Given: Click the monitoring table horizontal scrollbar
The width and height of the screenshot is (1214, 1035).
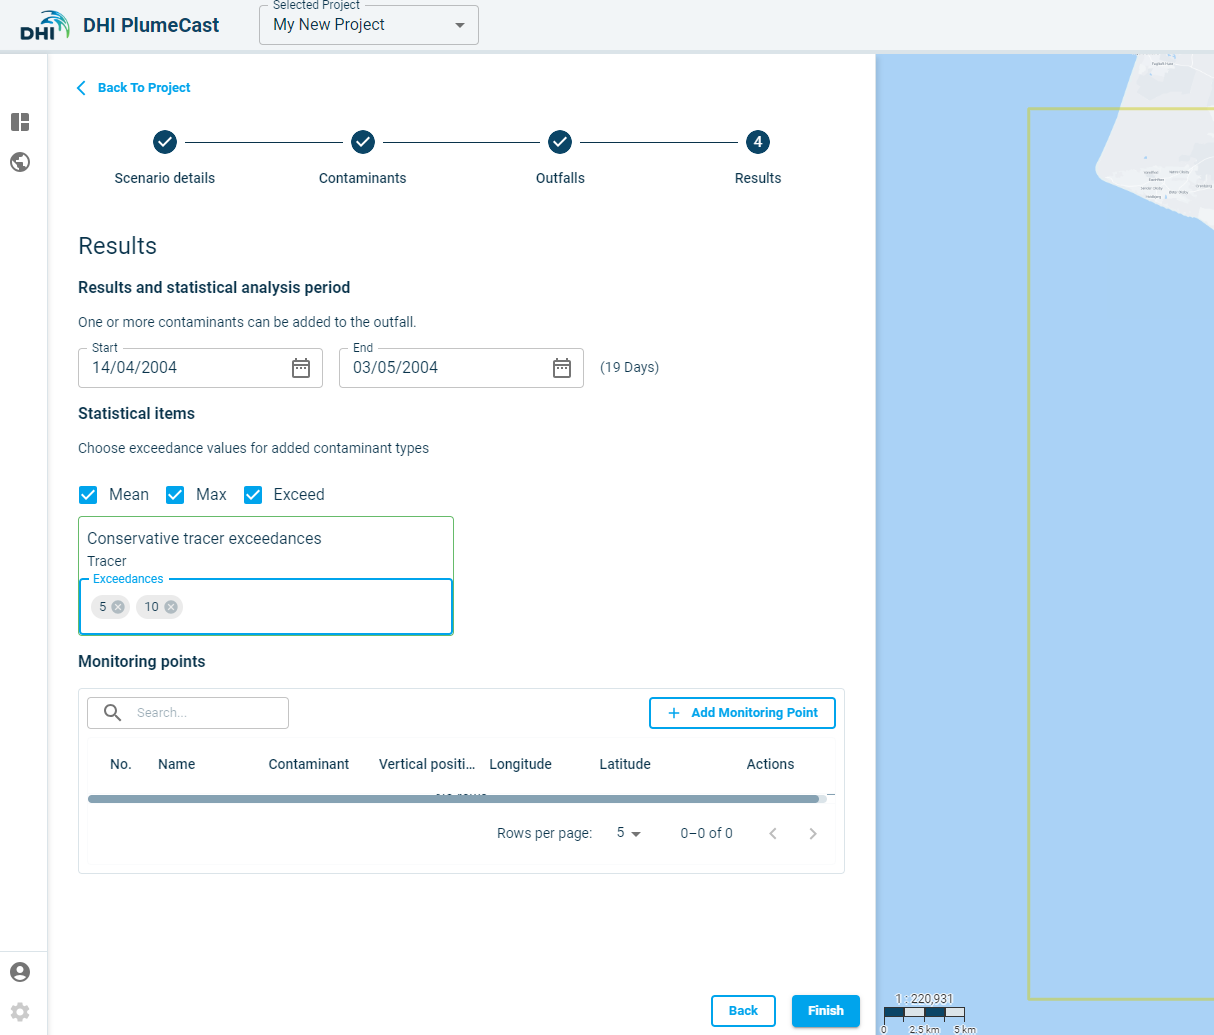Looking at the screenshot, I should (x=453, y=799).
